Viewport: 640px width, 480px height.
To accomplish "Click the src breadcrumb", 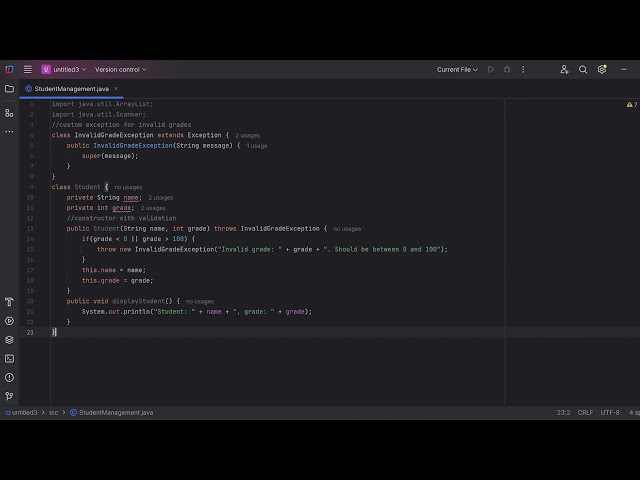I will coord(53,413).
